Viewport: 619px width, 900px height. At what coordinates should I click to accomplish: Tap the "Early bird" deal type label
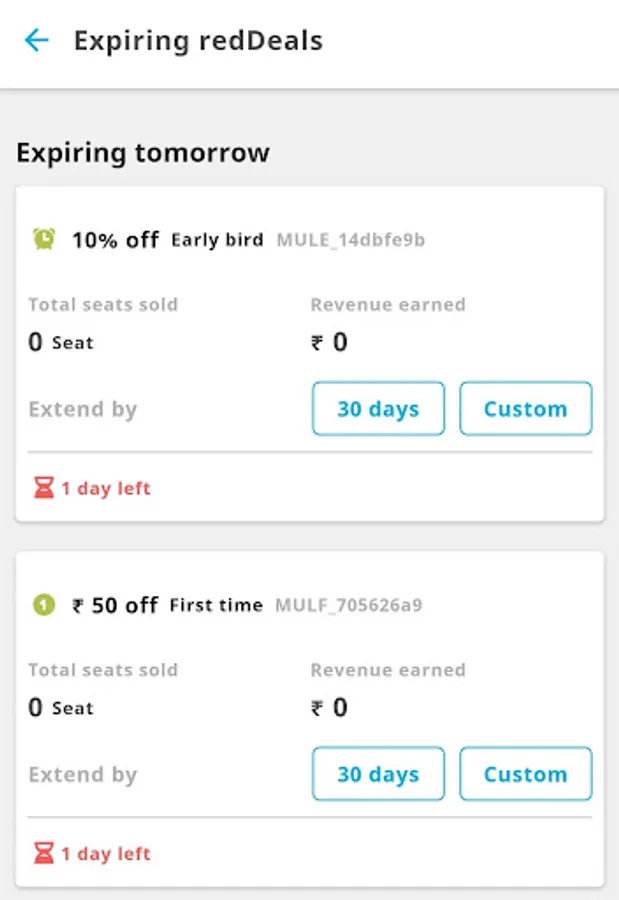(217, 240)
